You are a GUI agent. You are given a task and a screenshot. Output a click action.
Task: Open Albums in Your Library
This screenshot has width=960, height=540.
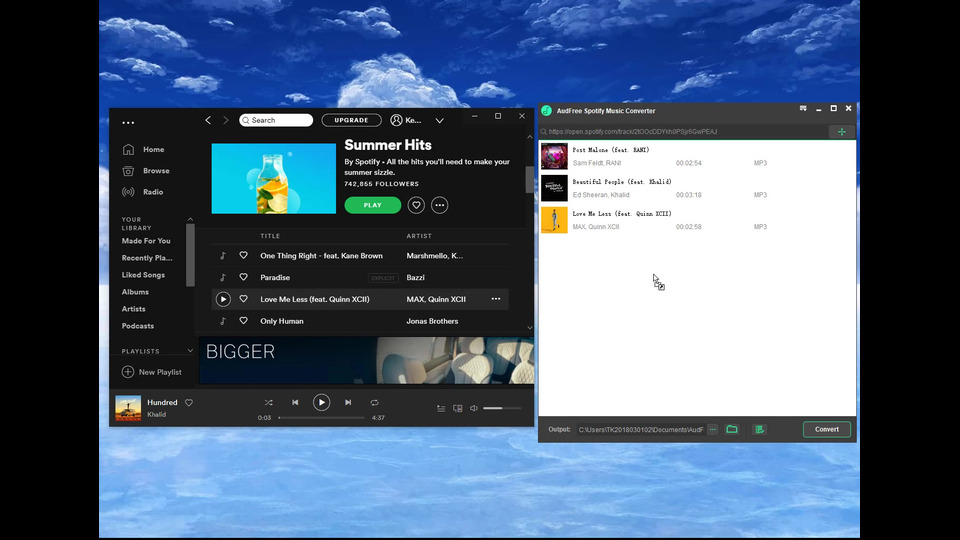[x=135, y=292]
